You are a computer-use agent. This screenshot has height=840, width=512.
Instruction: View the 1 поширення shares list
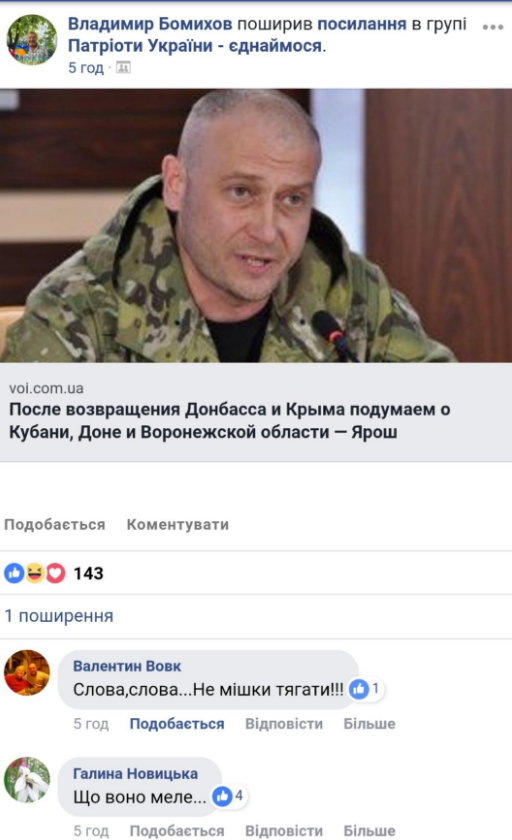[59, 616]
